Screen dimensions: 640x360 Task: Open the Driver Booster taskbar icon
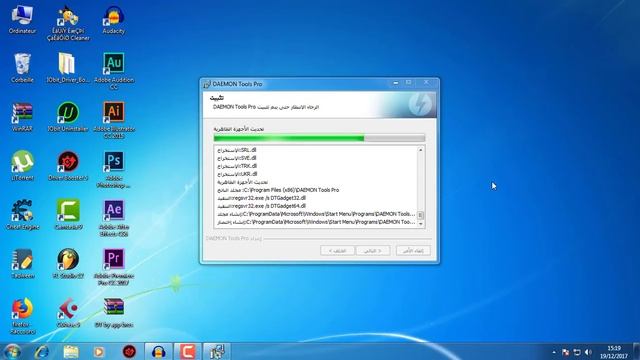(x=129, y=351)
